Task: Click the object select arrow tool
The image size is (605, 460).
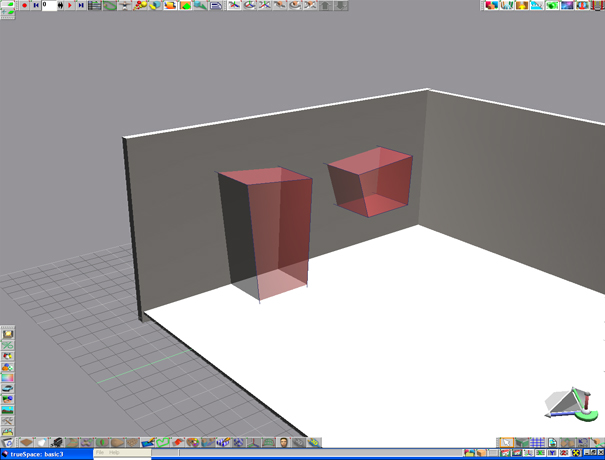Action: 507,442
